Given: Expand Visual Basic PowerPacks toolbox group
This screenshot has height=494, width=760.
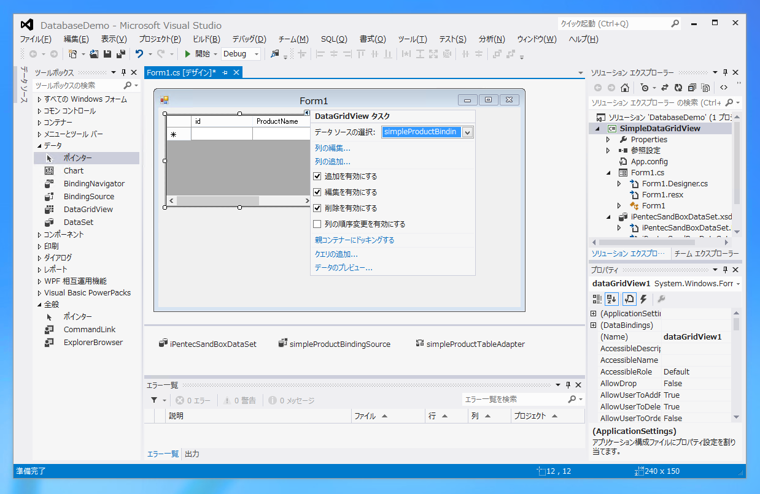Looking at the screenshot, I should click(39, 293).
